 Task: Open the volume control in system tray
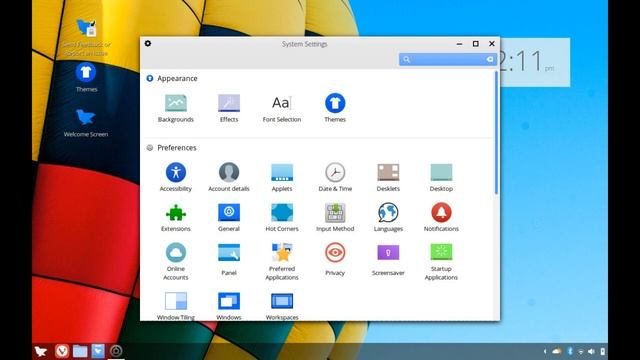(591, 351)
